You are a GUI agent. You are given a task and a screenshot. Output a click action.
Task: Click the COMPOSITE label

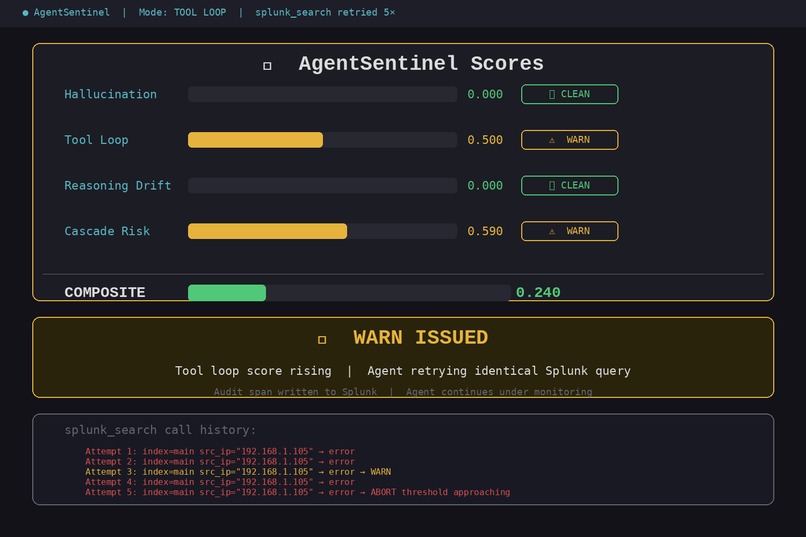pyautogui.click(x=105, y=292)
